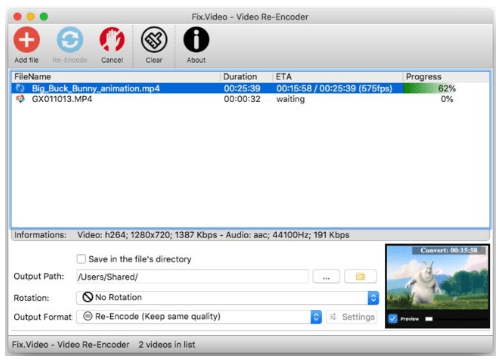Adjust the preview slider handle
502x363 pixels.
[x=429, y=319]
